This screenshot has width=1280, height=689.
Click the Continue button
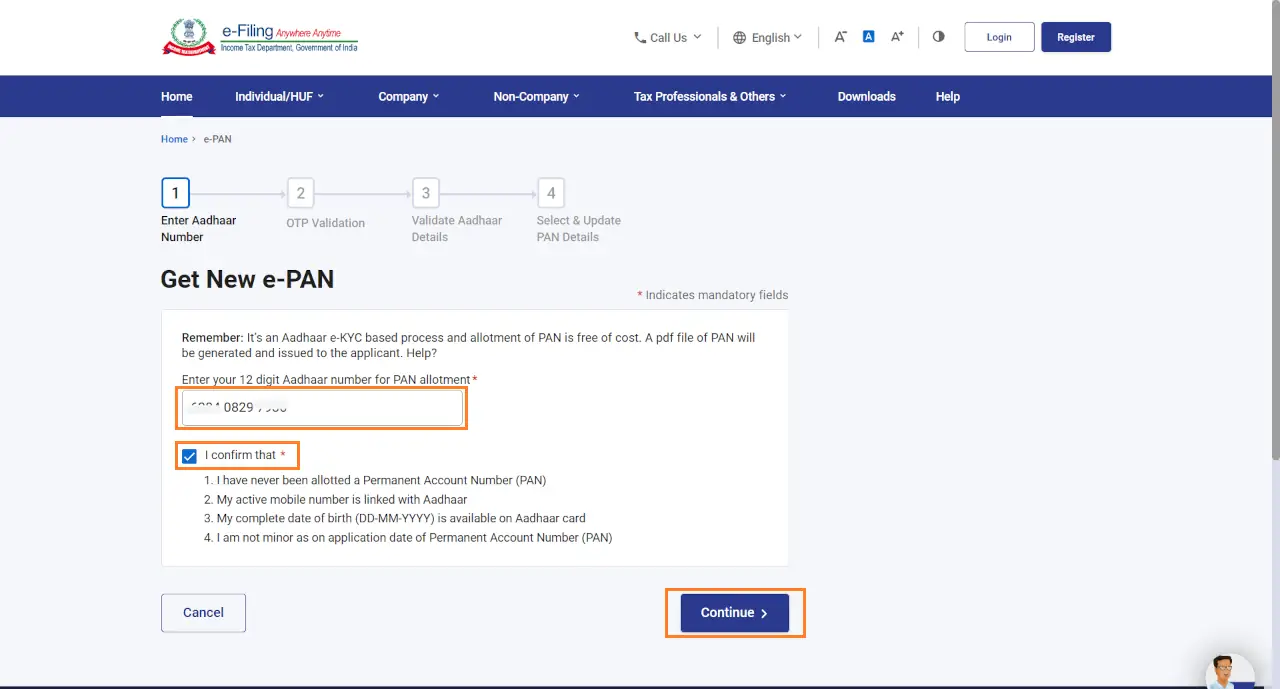[x=735, y=613]
